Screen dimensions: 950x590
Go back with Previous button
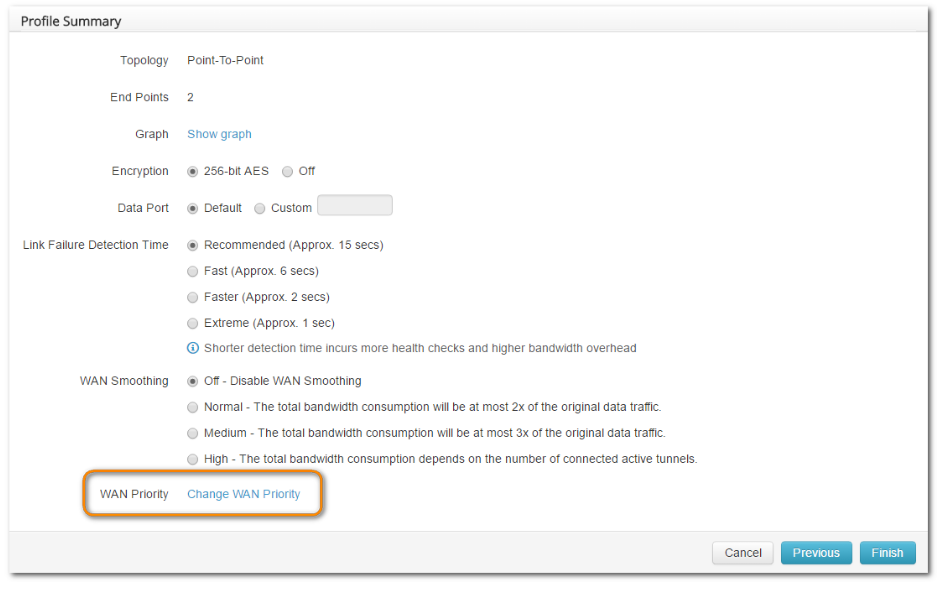pos(816,553)
